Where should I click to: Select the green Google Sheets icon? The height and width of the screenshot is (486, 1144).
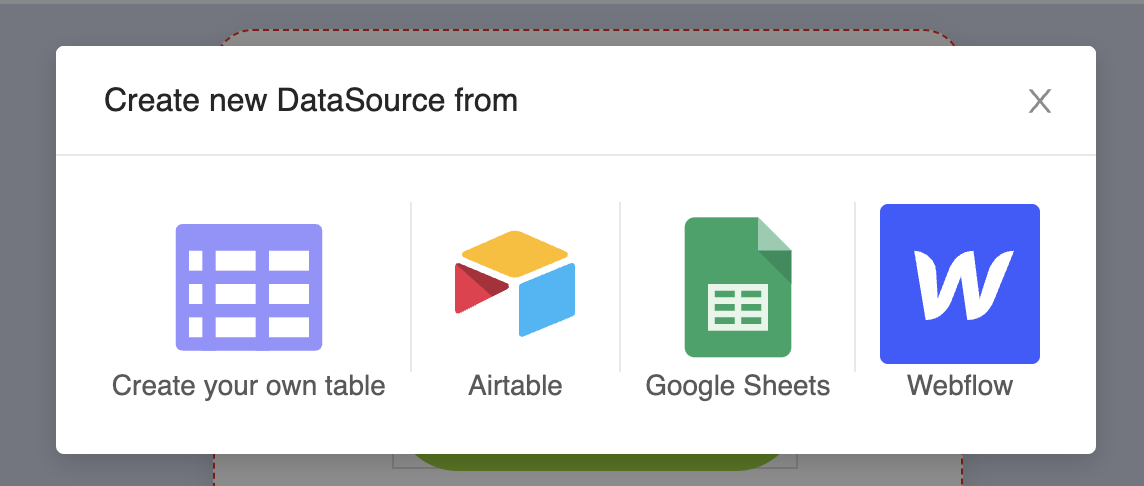click(738, 287)
